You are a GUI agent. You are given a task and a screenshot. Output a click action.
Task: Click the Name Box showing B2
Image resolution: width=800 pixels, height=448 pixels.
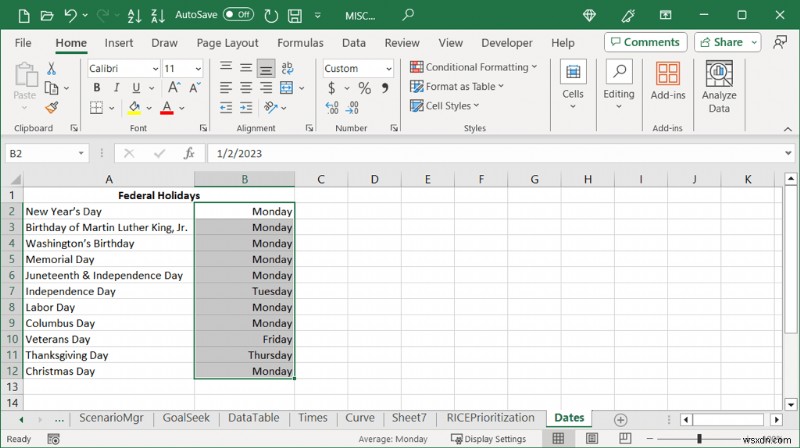pos(46,154)
